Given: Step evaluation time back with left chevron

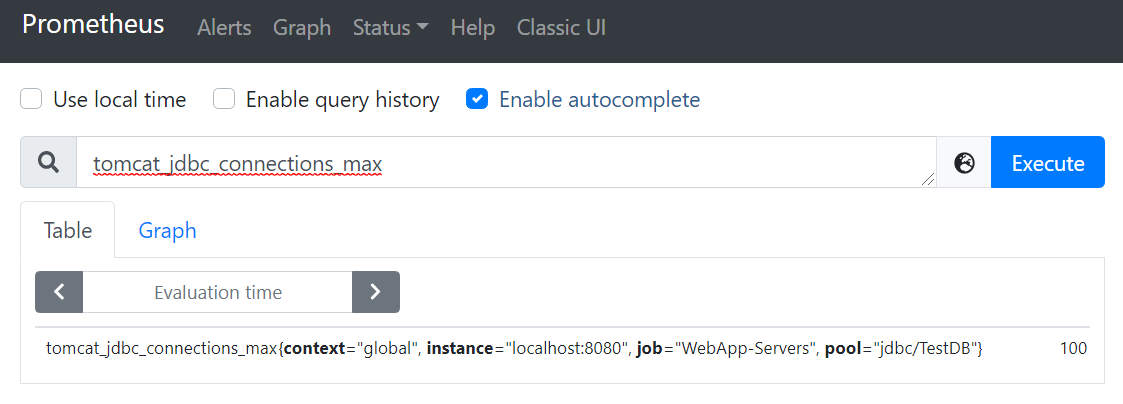Looking at the screenshot, I should coord(59,292).
